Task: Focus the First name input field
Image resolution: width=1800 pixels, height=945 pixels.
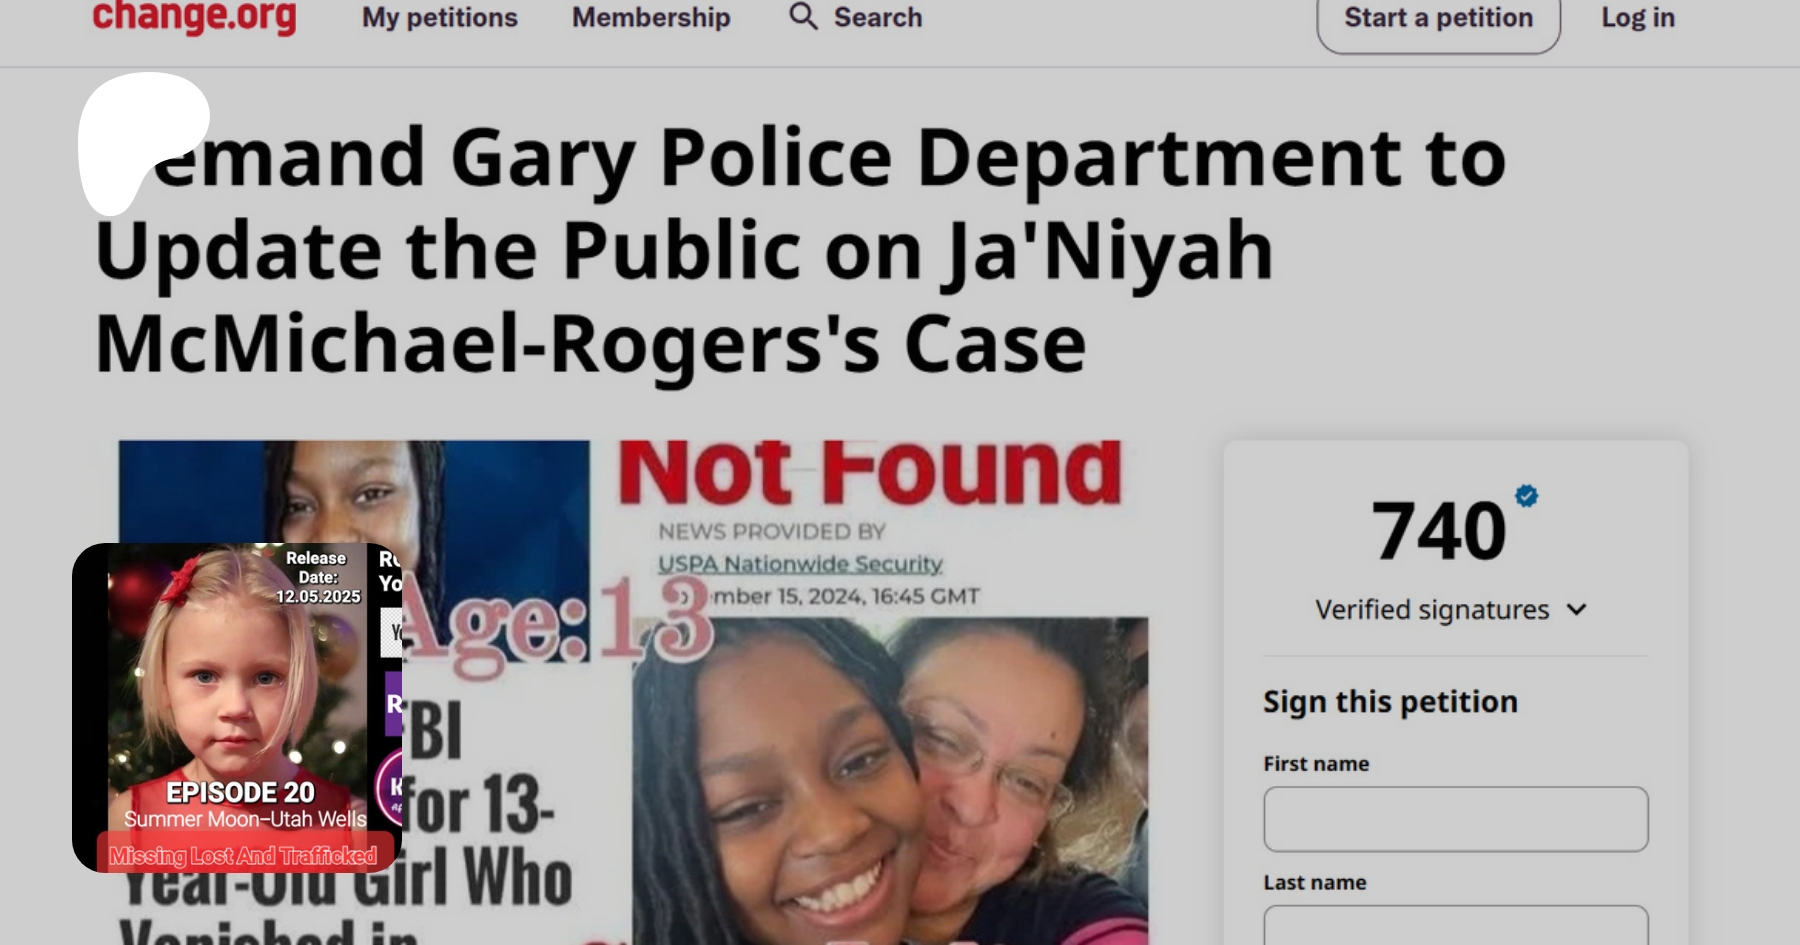Action: click(1456, 819)
